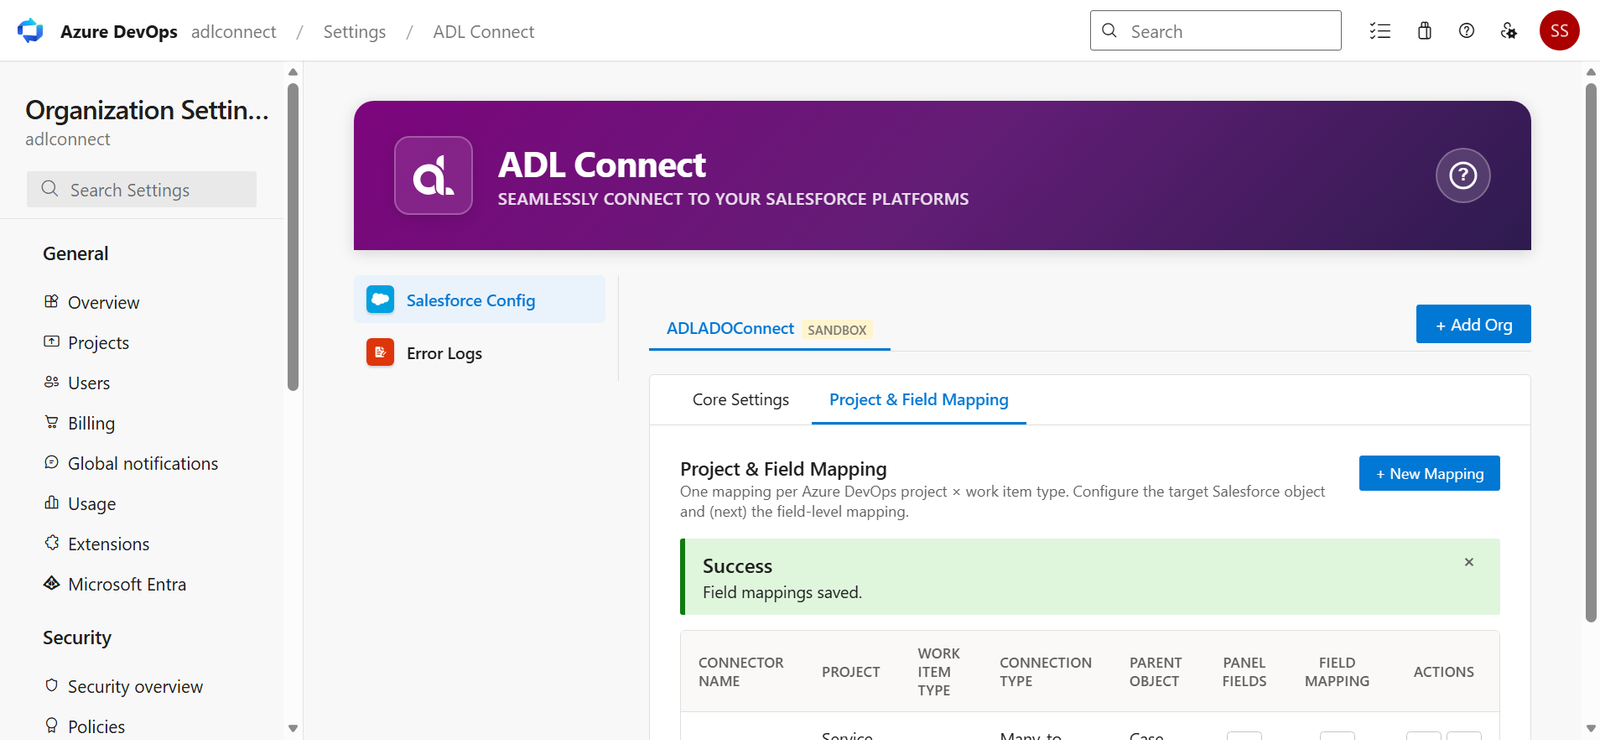Focus the Search Settings field
The width and height of the screenshot is (1600, 740).
pos(142,189)
